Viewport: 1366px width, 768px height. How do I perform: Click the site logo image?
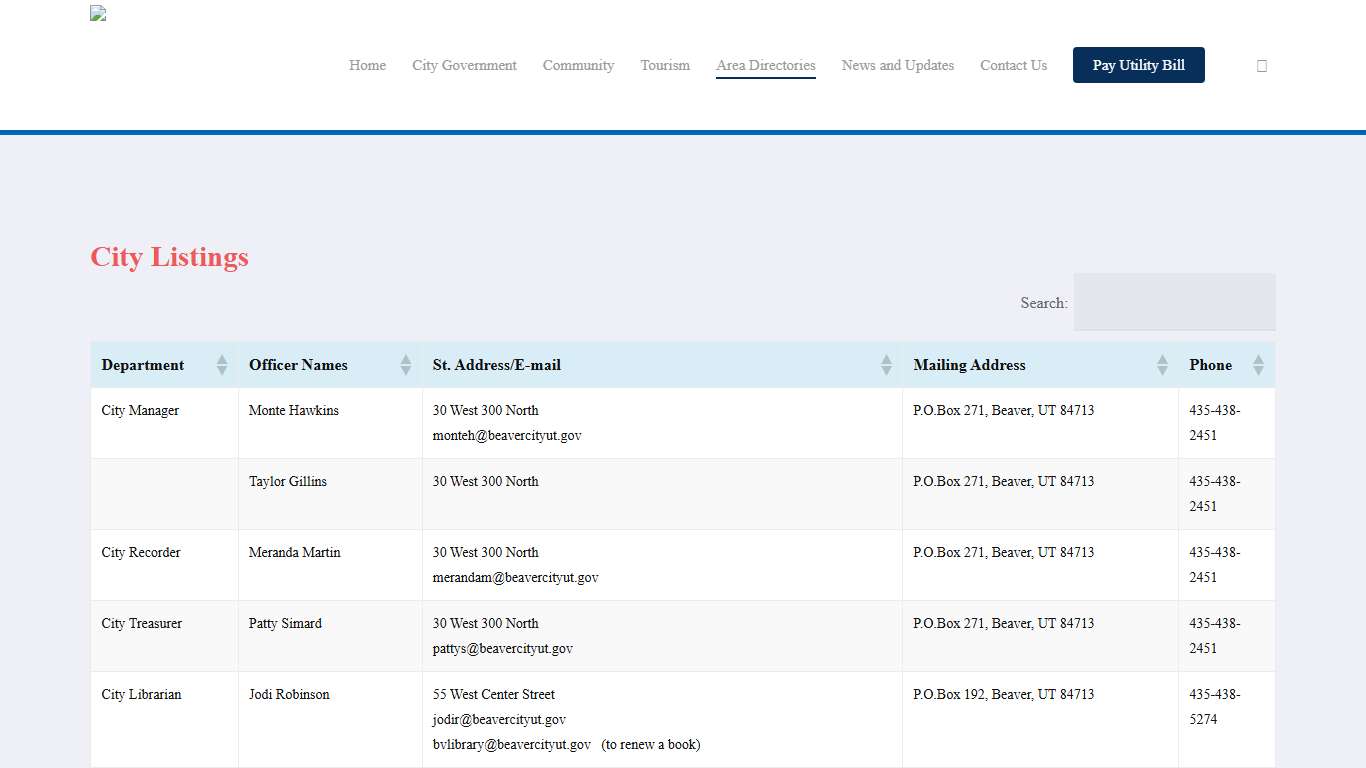(x=98, y=14)
